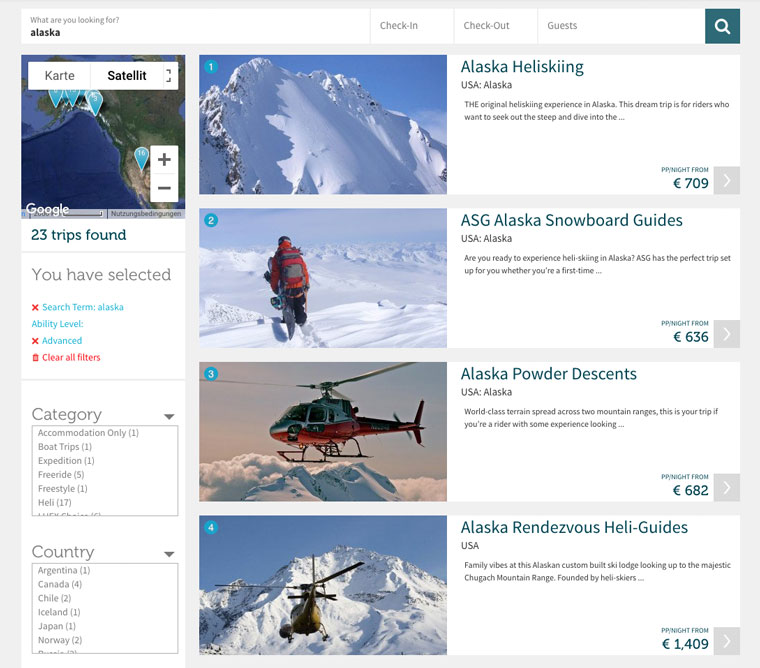The height and width of the screenshot is (668, 760).
Task: Open ASG Alaska Snowboard Guides arrow button
Action: [x=726, y=334]
